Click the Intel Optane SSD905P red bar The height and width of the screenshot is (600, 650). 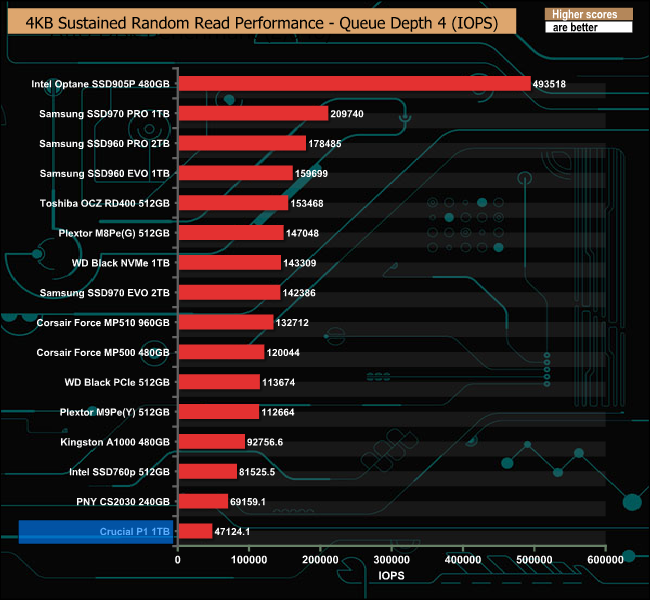[x=355, y=84]
